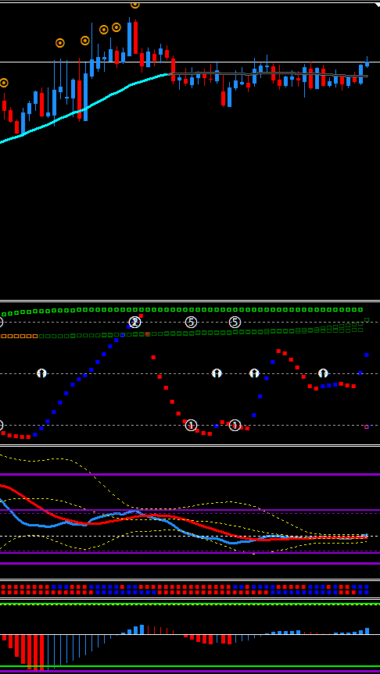Click the bright green line above the histogram
380x674 pixels.
click(190, 604)
